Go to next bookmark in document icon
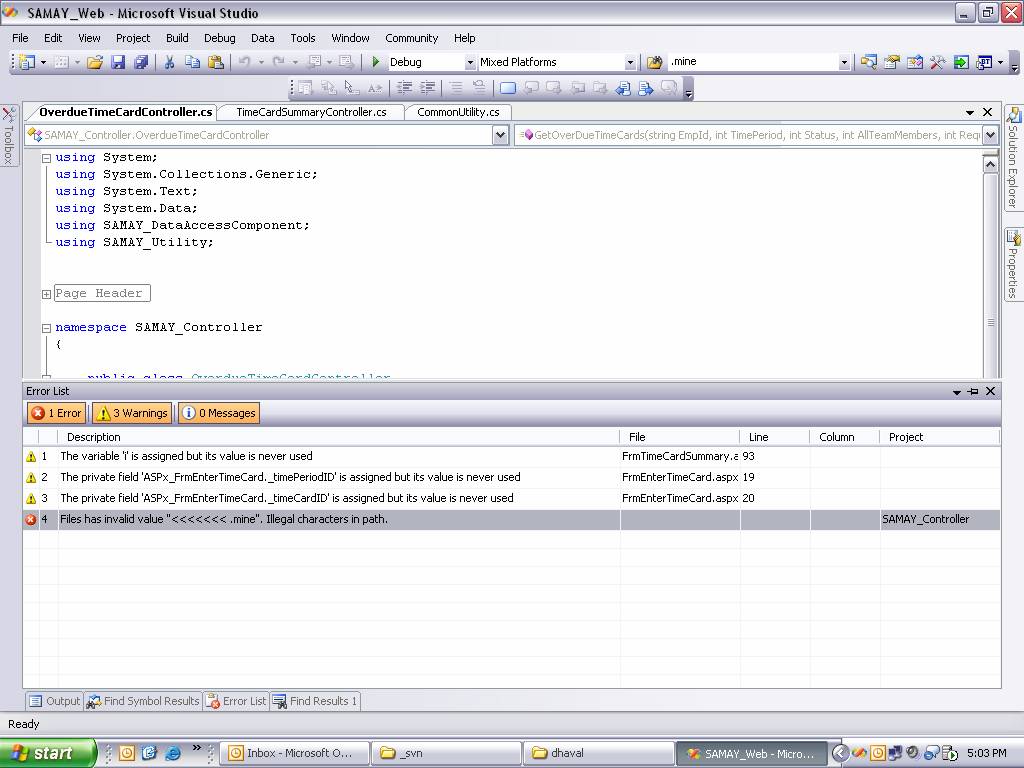Viewport: 1024px width, 768px height. coord(646,88)
